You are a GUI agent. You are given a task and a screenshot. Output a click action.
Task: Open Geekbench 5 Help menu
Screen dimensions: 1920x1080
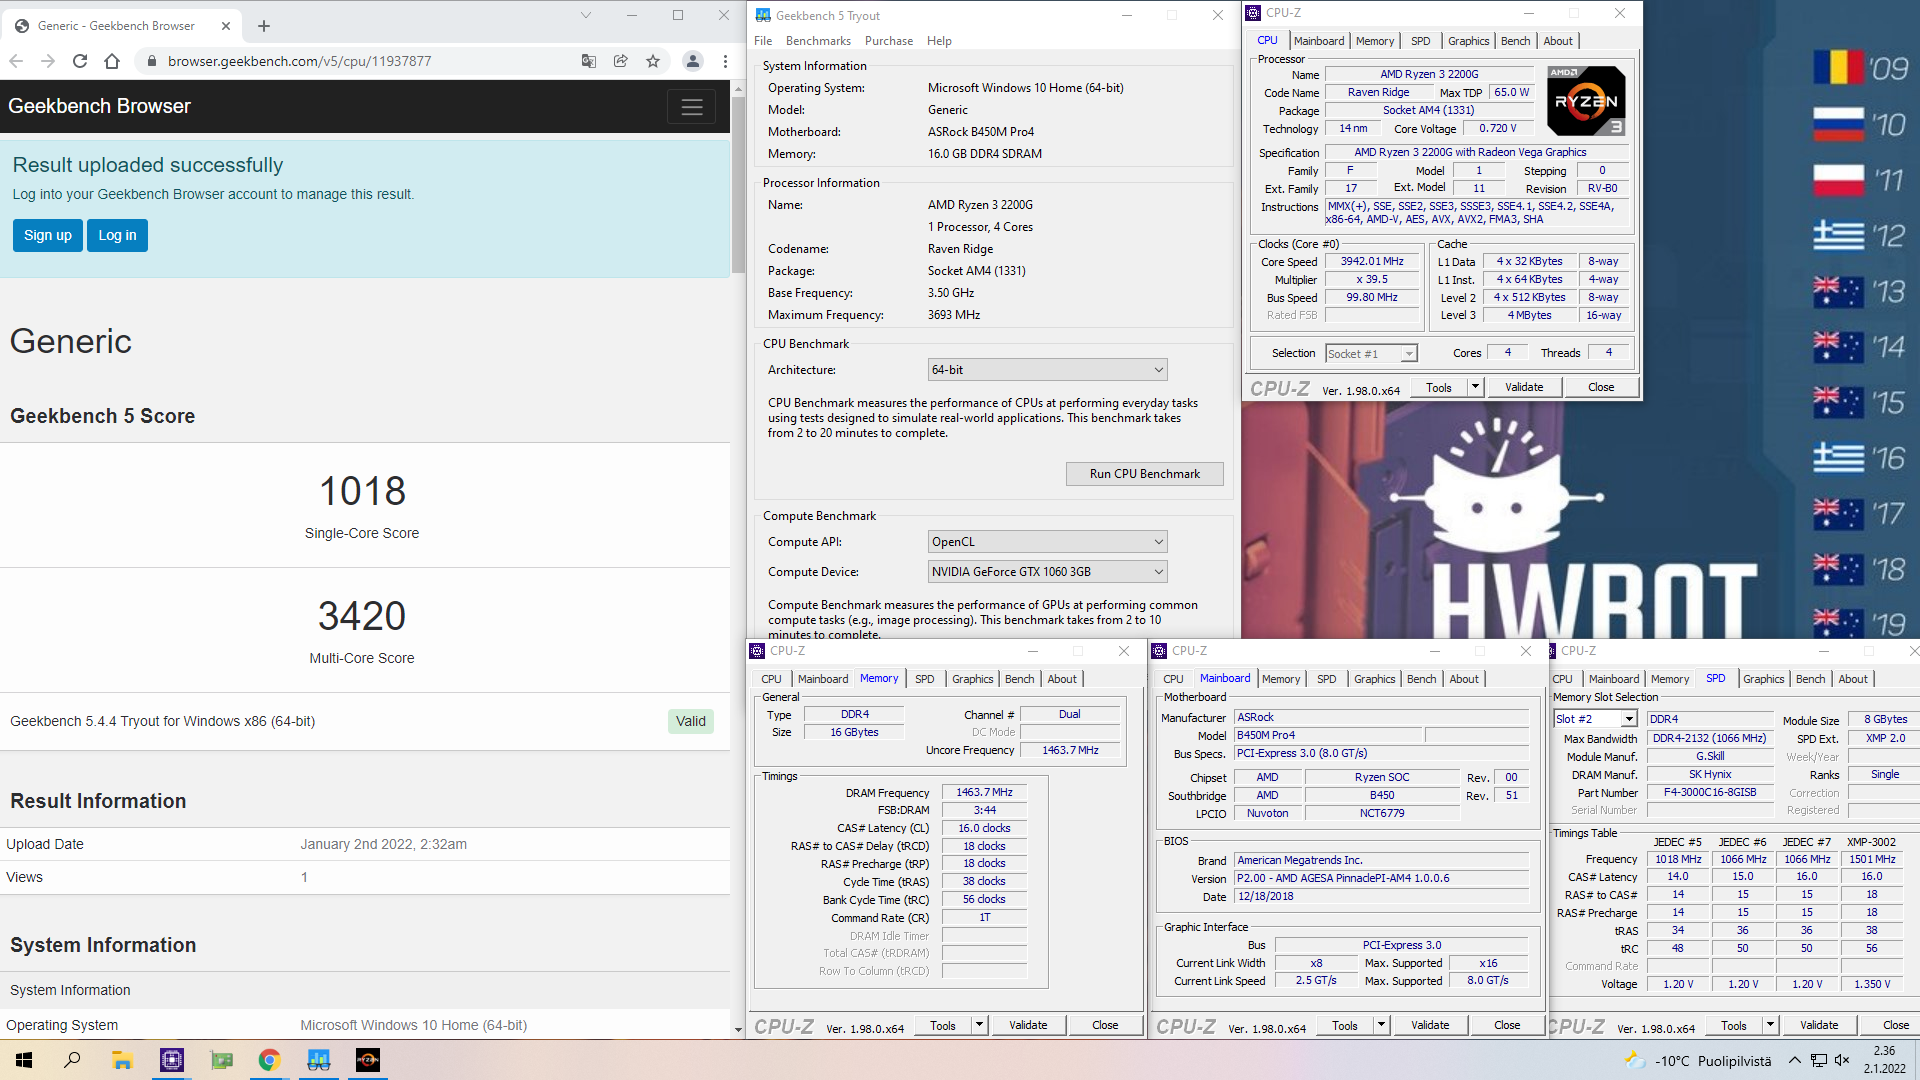[939, 41]
